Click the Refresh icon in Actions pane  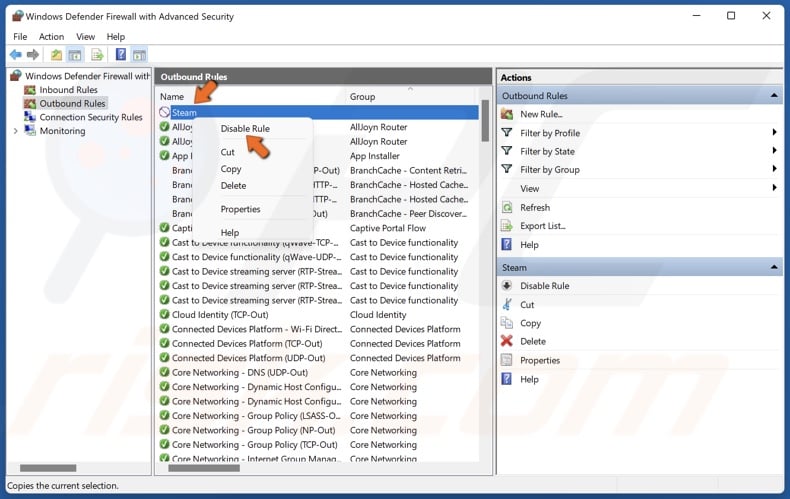[507, 207]
